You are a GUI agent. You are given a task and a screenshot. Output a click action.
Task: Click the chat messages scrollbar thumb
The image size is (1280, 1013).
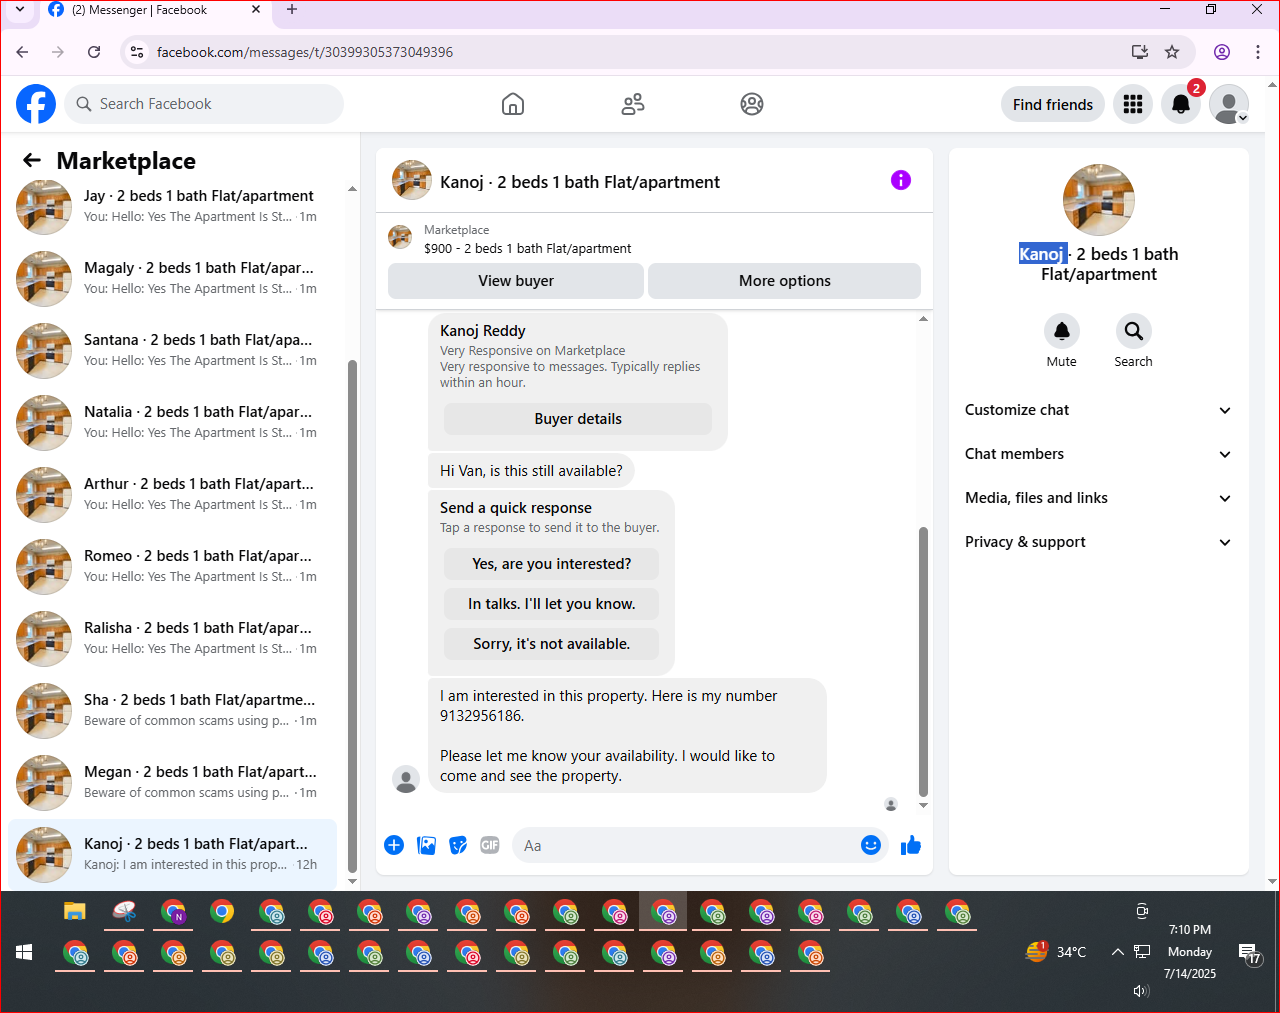[923, 662]
